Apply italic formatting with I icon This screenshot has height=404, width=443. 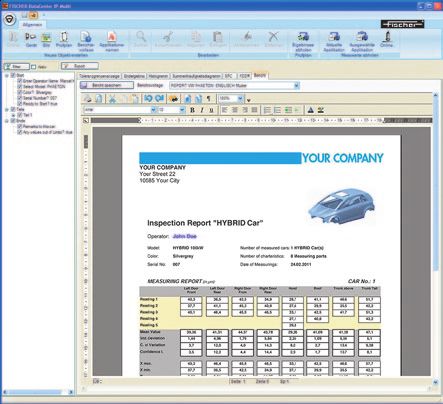[x=202, y=110]
